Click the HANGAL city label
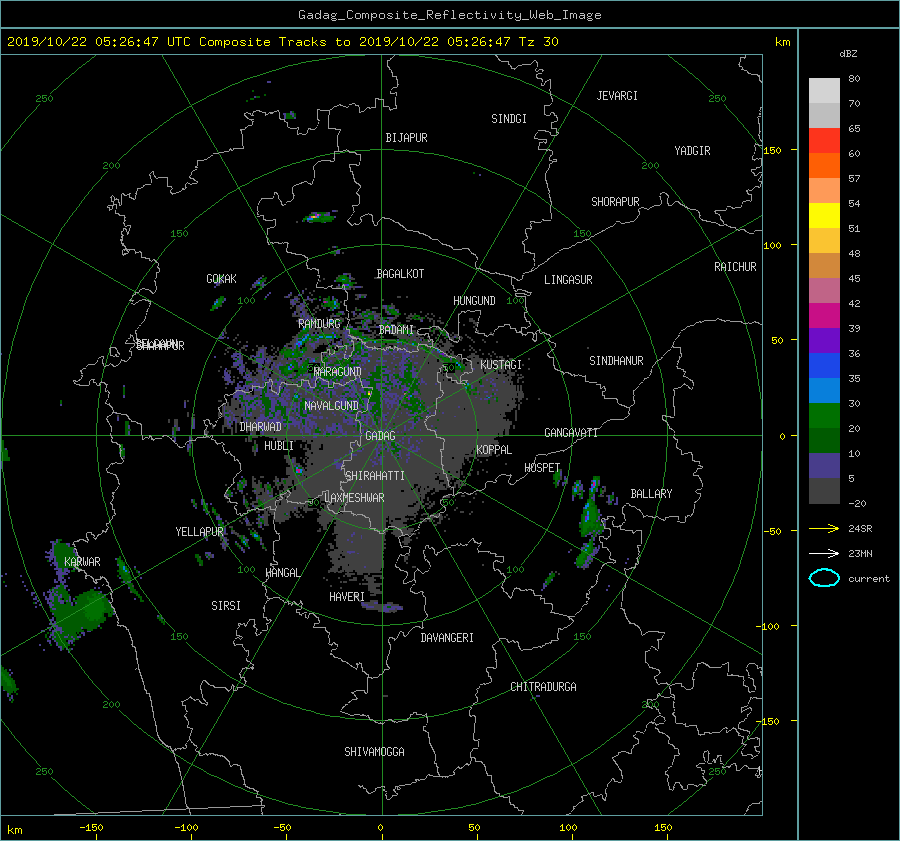Screen dimensions: 900x841 282,573
